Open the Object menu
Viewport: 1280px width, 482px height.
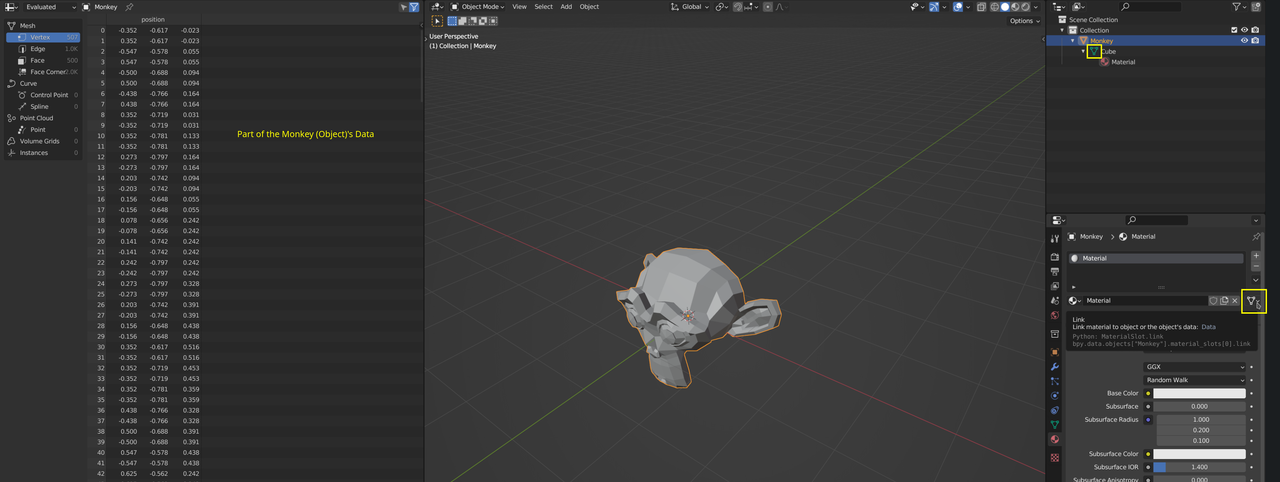pyautogui.click(x=589, y=6)
